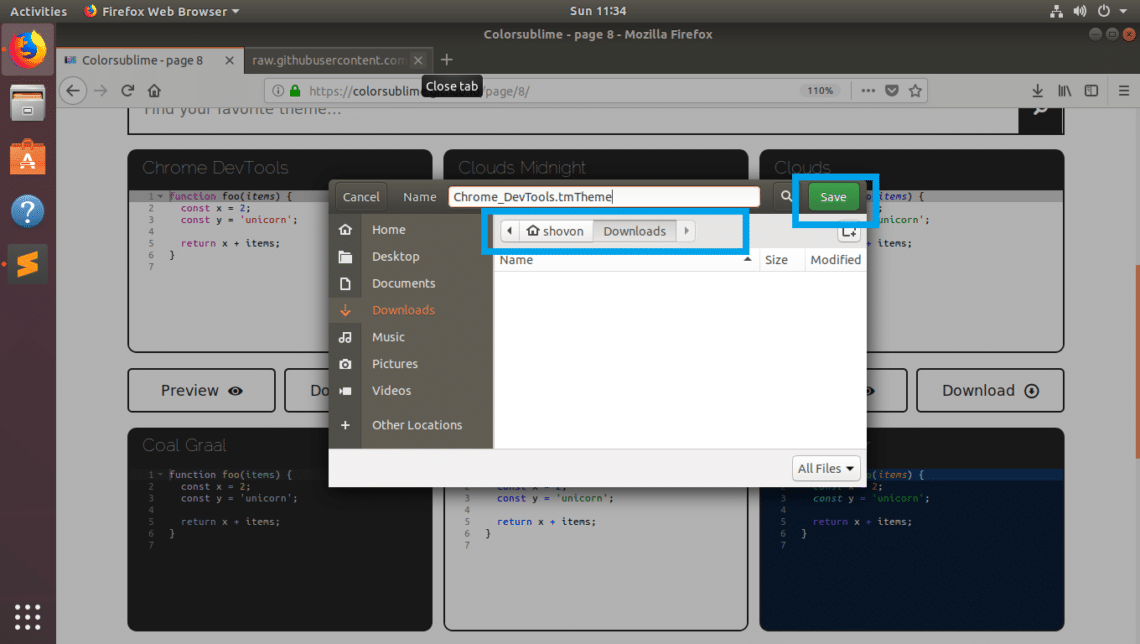Click the green padlock security icon
Screen dimensions: 1140x644
[295, 91]
